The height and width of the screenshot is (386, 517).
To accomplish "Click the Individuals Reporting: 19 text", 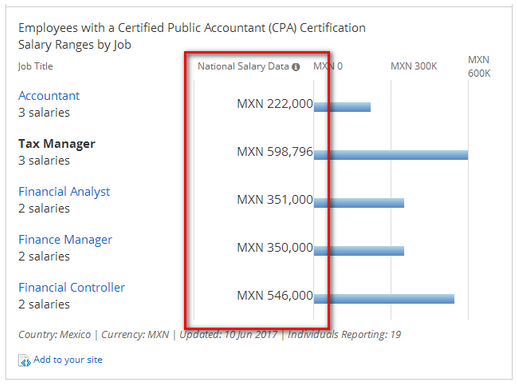I will pos(344,334).
